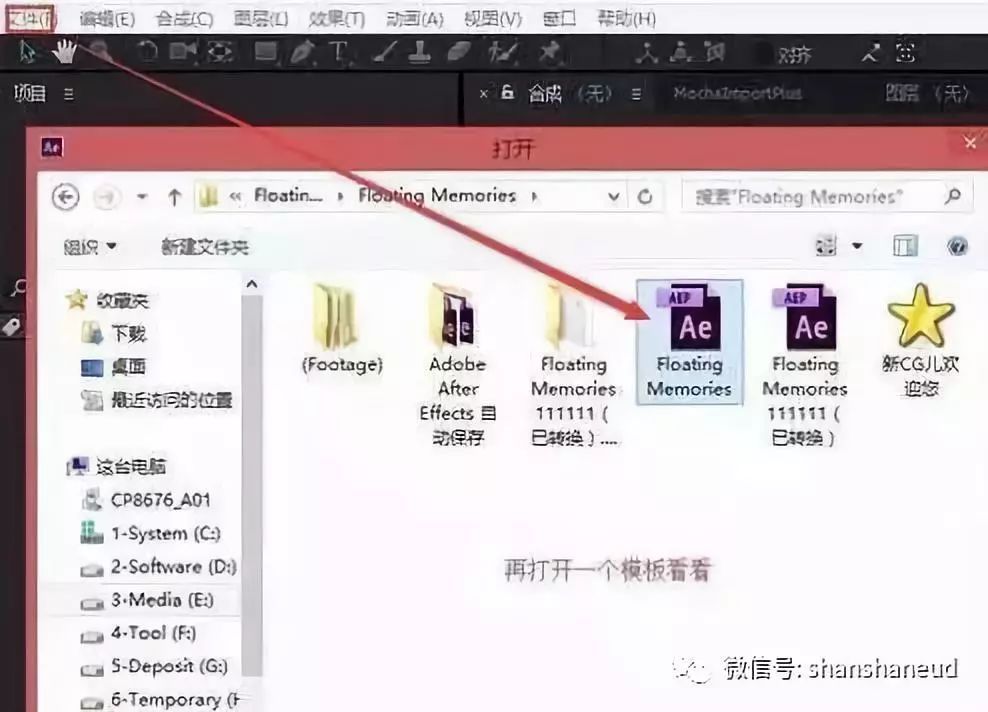The height and width of the screenshot is (712, 988).
Task: Select the Eraser tool
Action: click(x=460, y=52)
